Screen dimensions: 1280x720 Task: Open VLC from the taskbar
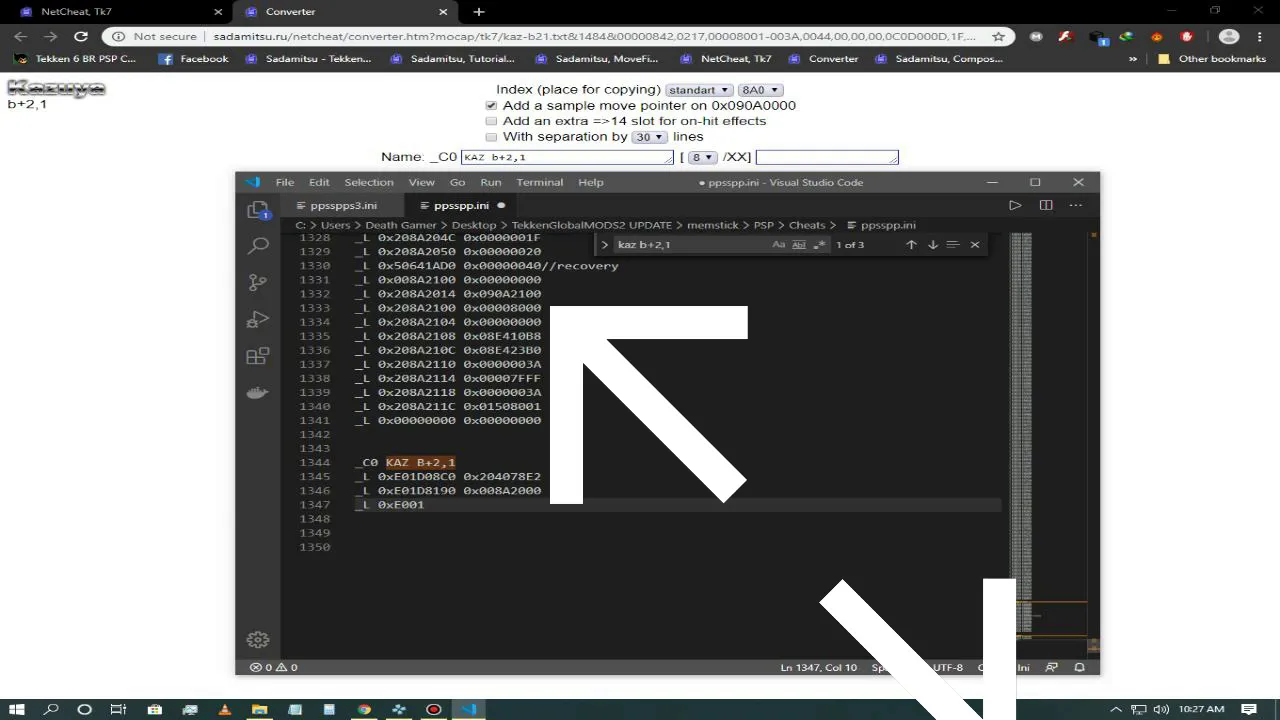(x=224, y=709)
